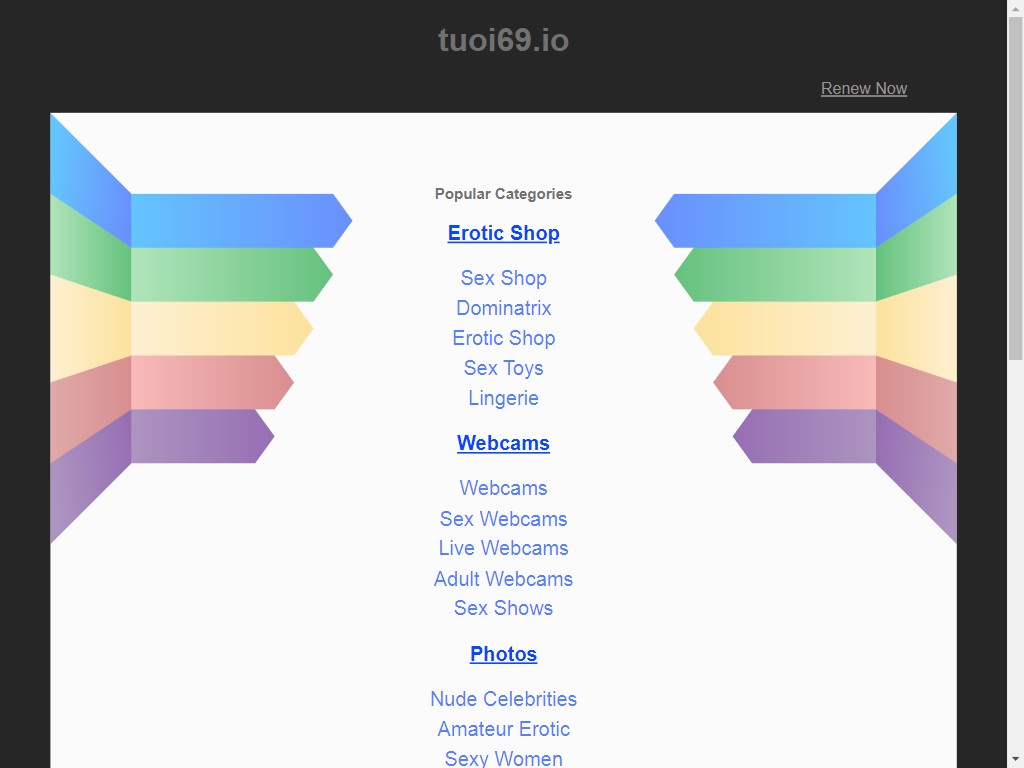Screen dimensions: 1024x768
Task: Click the vertical scrollbar thumb
Action: (x=1015, y=187)
